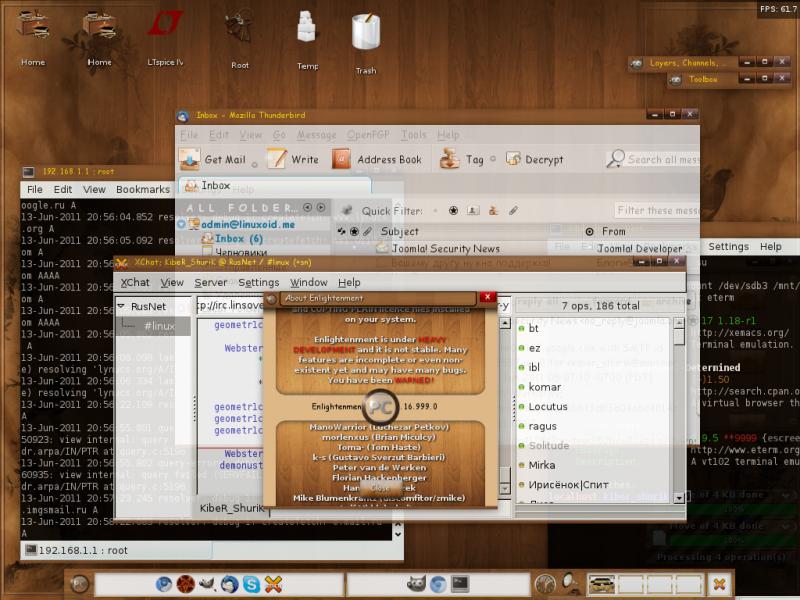Image resolution: width=800 pixels, height=600 pixels.
Task: Launch Skype from the taskbar launcher
Action: coord(251,584)
